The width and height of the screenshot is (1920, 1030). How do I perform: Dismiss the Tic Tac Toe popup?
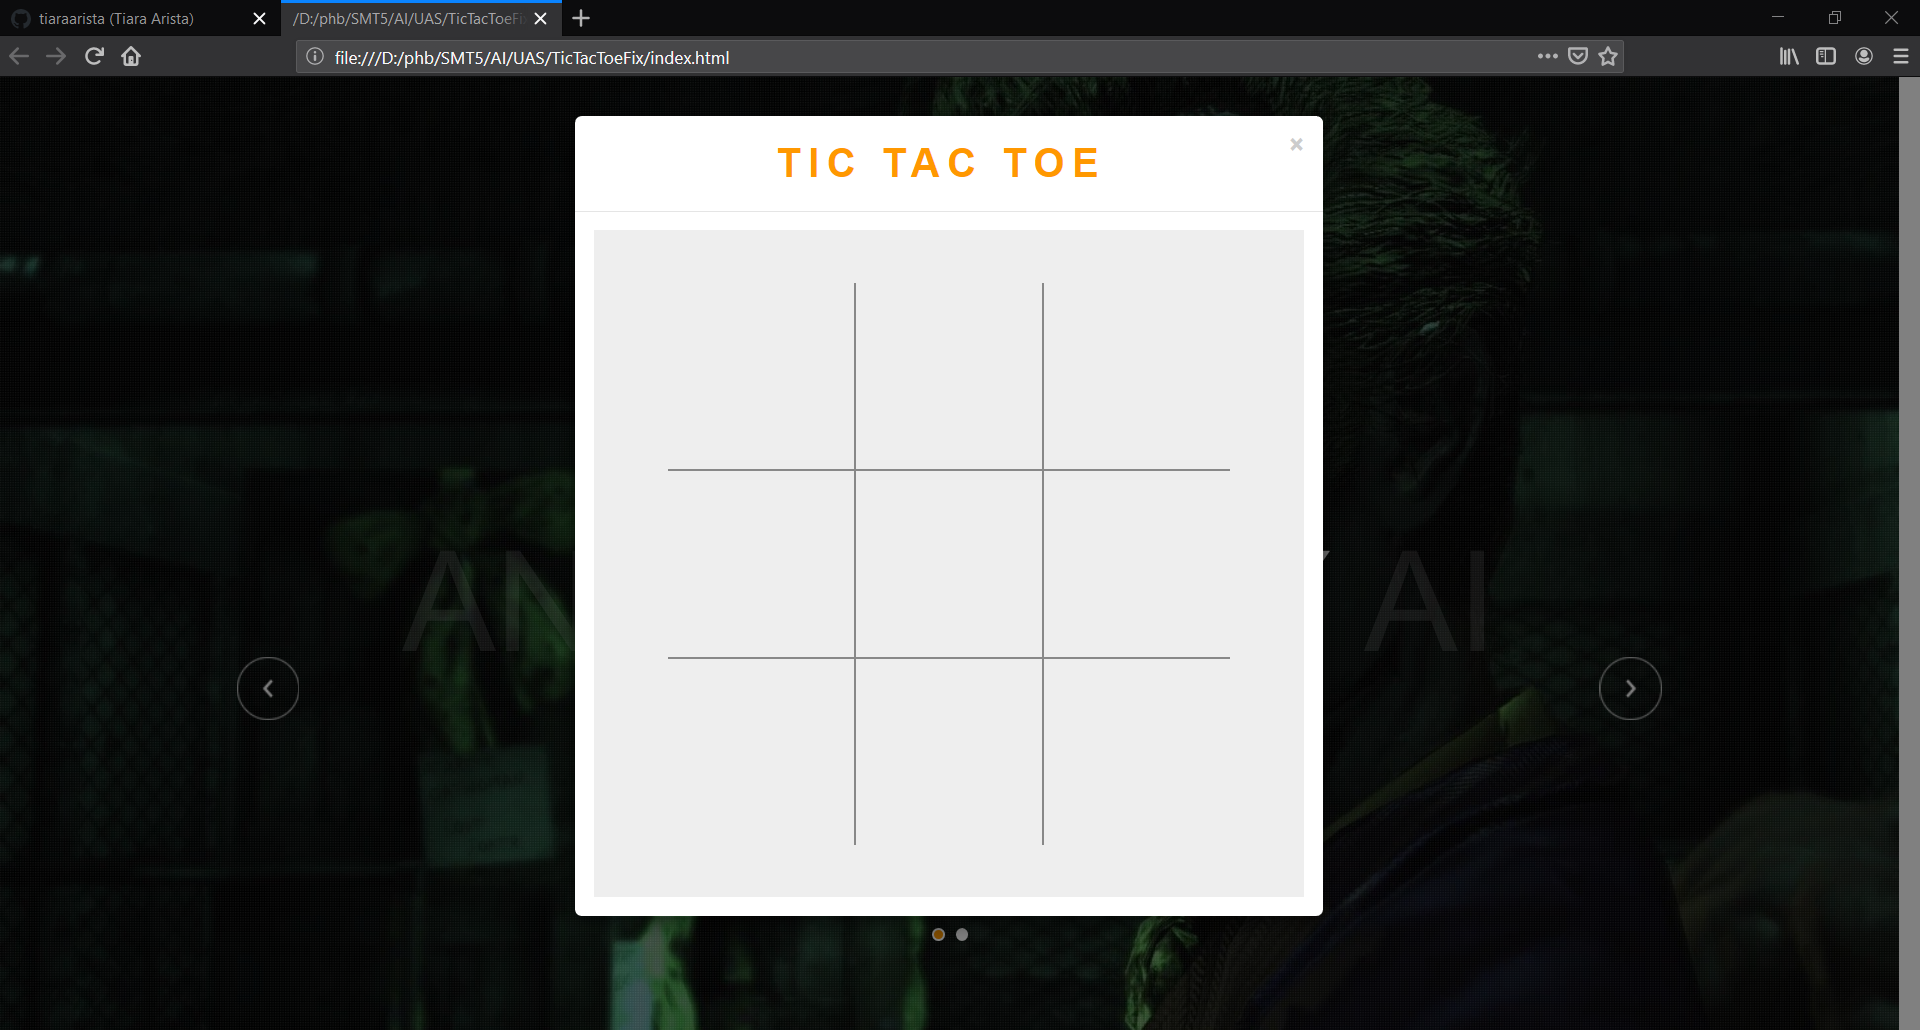pos(1296,144)
